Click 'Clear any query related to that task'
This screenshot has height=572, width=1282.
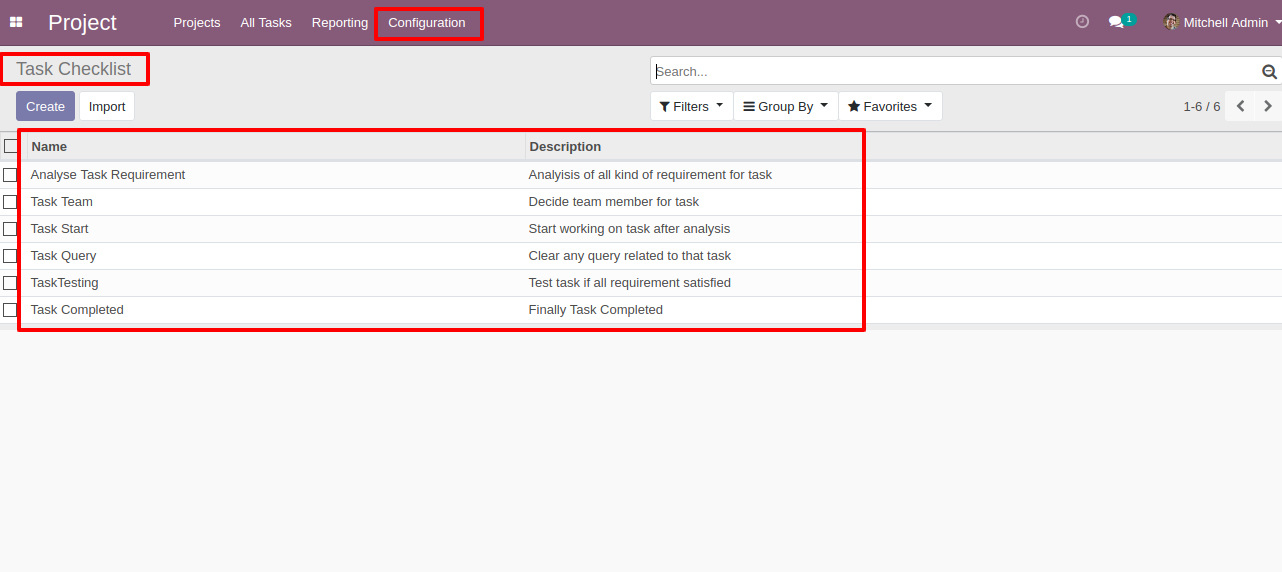(x=630, y=256)
